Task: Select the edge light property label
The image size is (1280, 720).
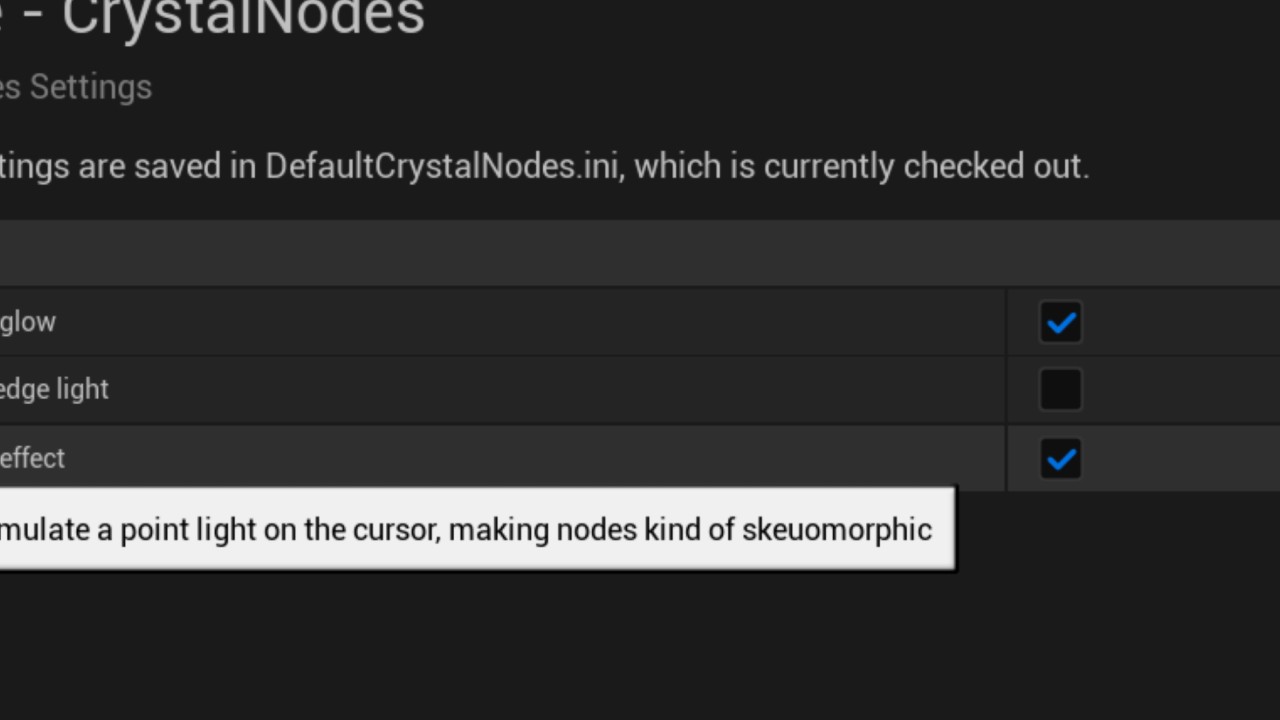Action: [x=54, y=389]
